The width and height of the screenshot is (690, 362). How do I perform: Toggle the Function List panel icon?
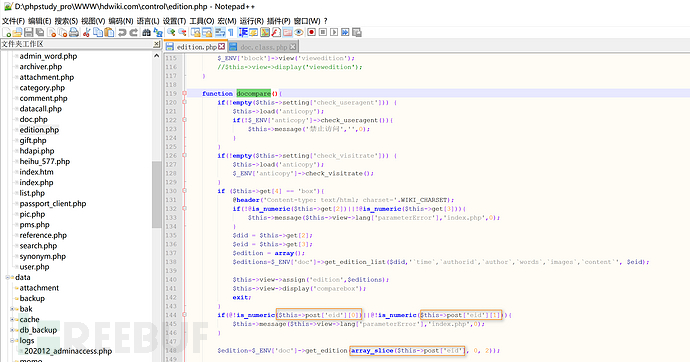coord(276,32)
